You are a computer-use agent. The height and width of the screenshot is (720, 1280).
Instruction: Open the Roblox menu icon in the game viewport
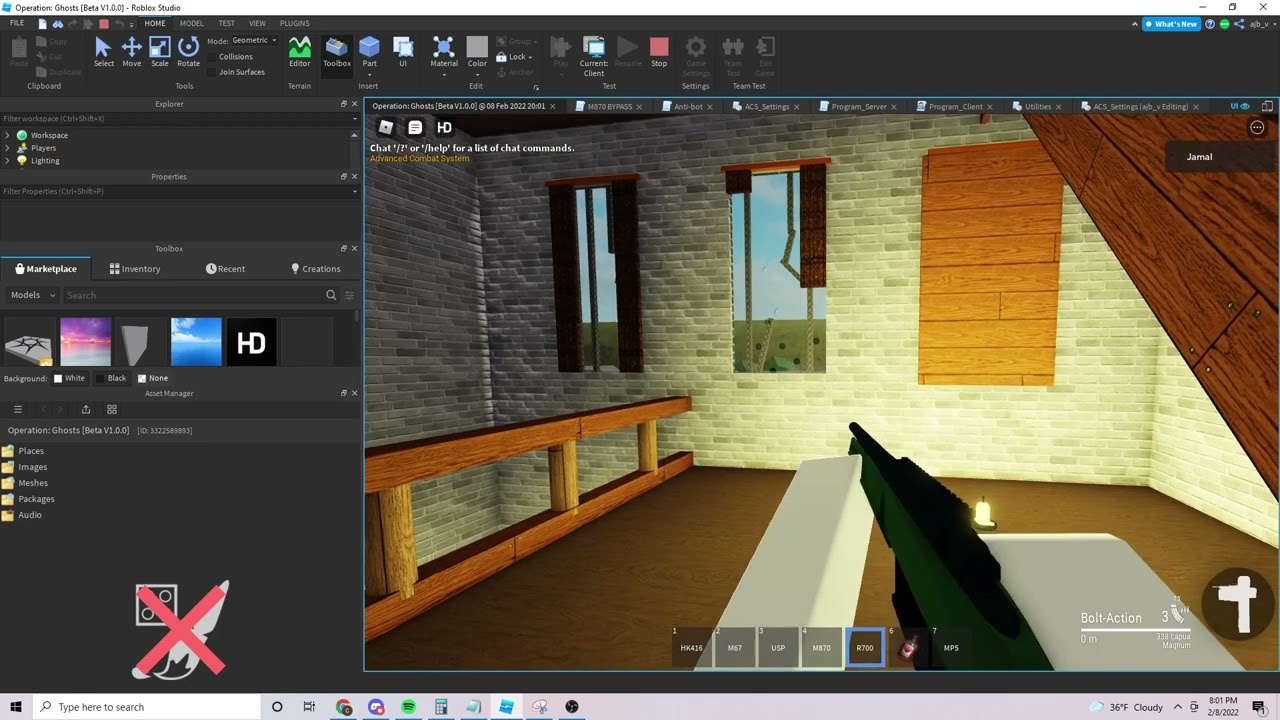coord(385,127)
